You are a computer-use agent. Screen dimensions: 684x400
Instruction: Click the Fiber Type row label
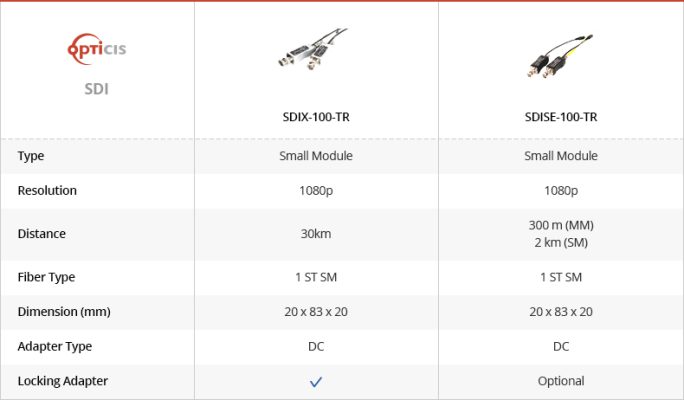pyautogui.click(x=46, y=277)
